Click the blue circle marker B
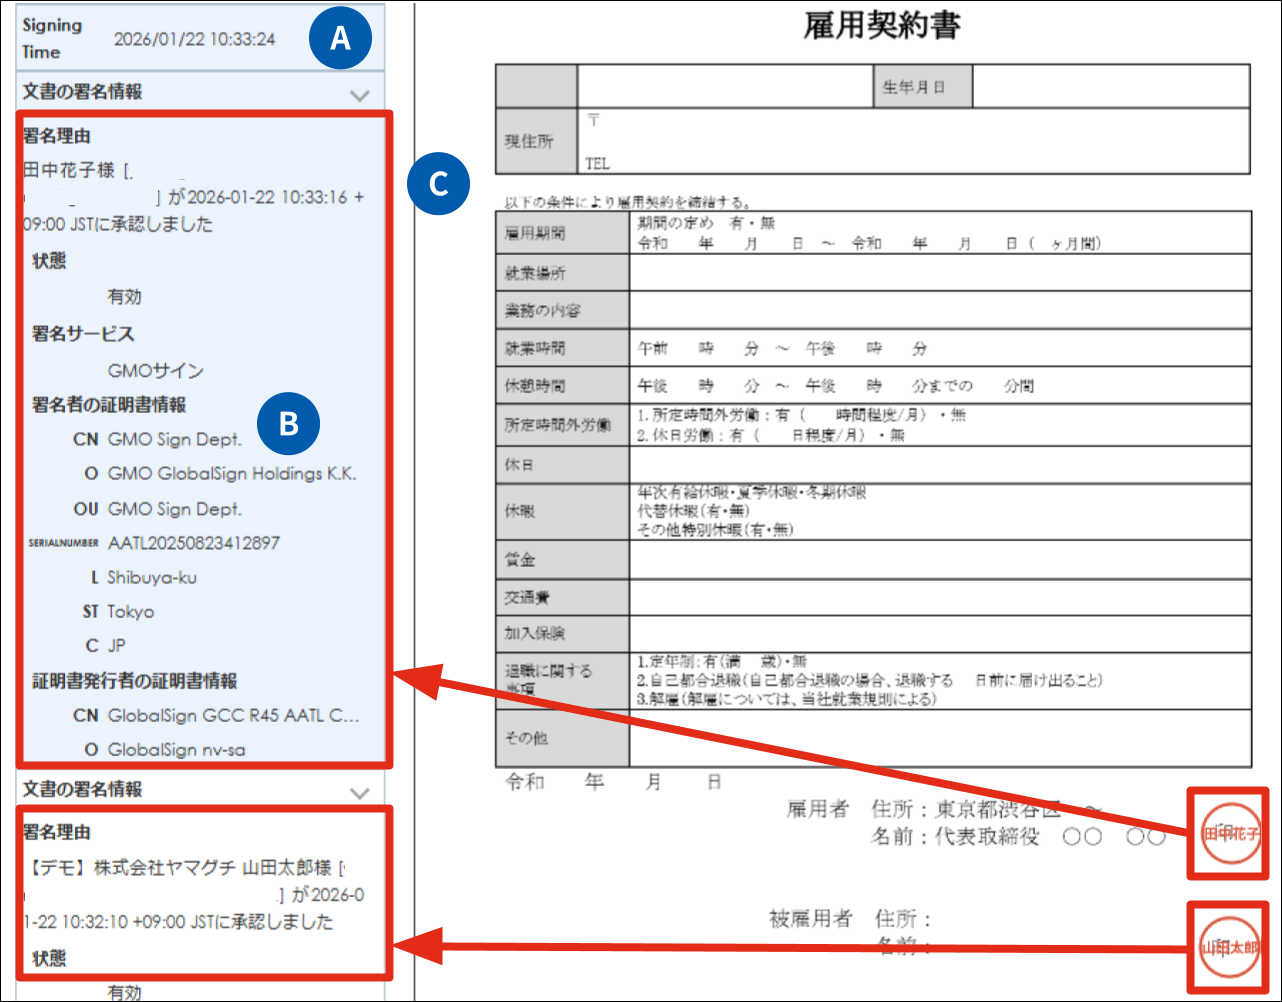 (288, 424)
